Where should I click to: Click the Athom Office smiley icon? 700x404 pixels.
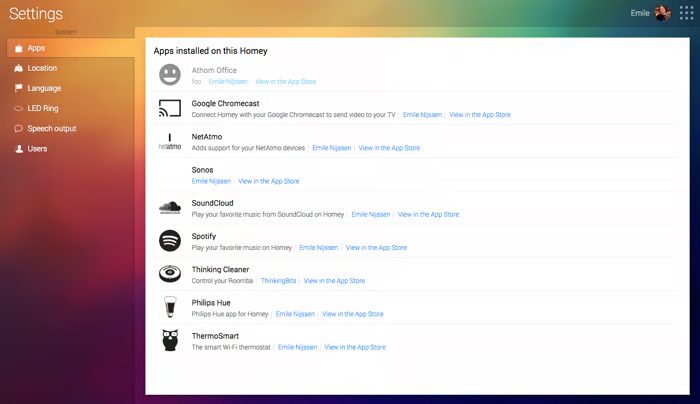click(x=170, y=75)
